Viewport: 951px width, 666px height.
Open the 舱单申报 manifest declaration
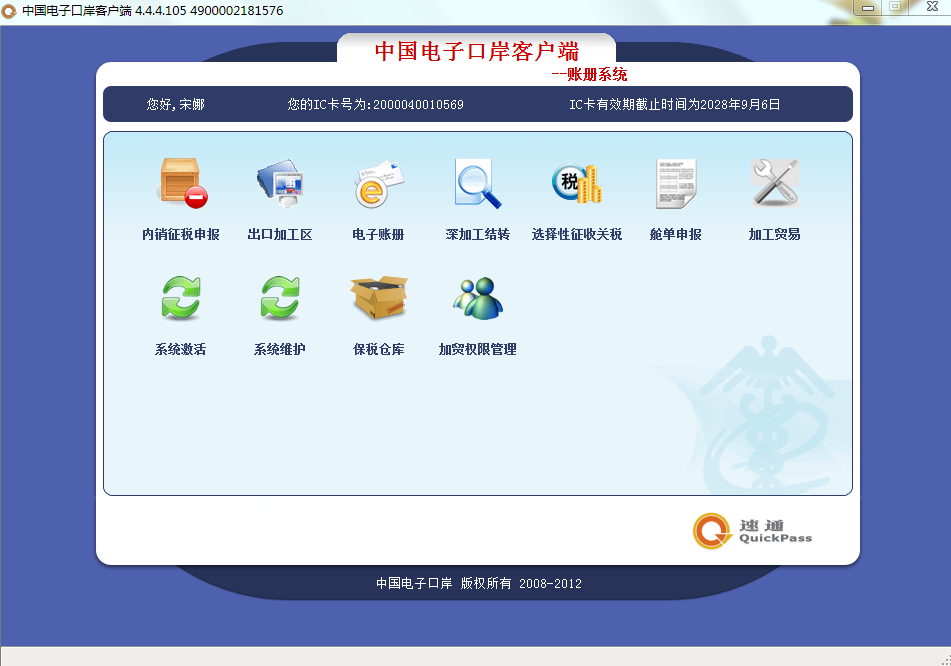[675, 197]
